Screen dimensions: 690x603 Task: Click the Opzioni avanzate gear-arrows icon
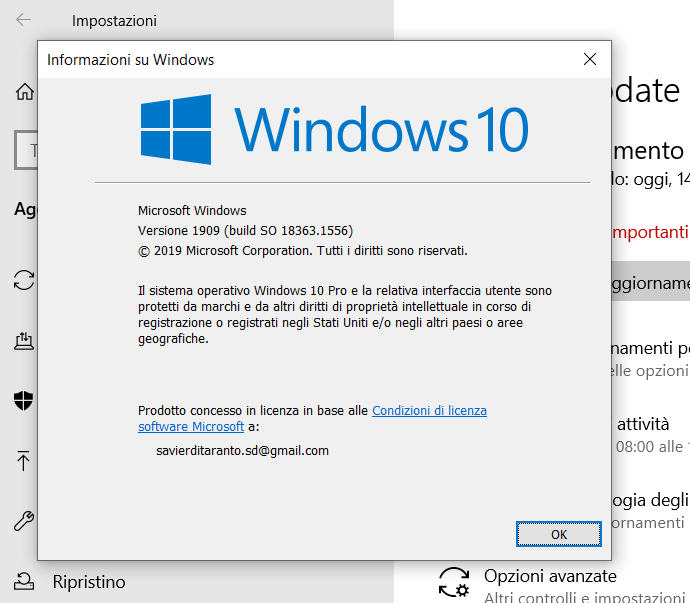point(454,582)
